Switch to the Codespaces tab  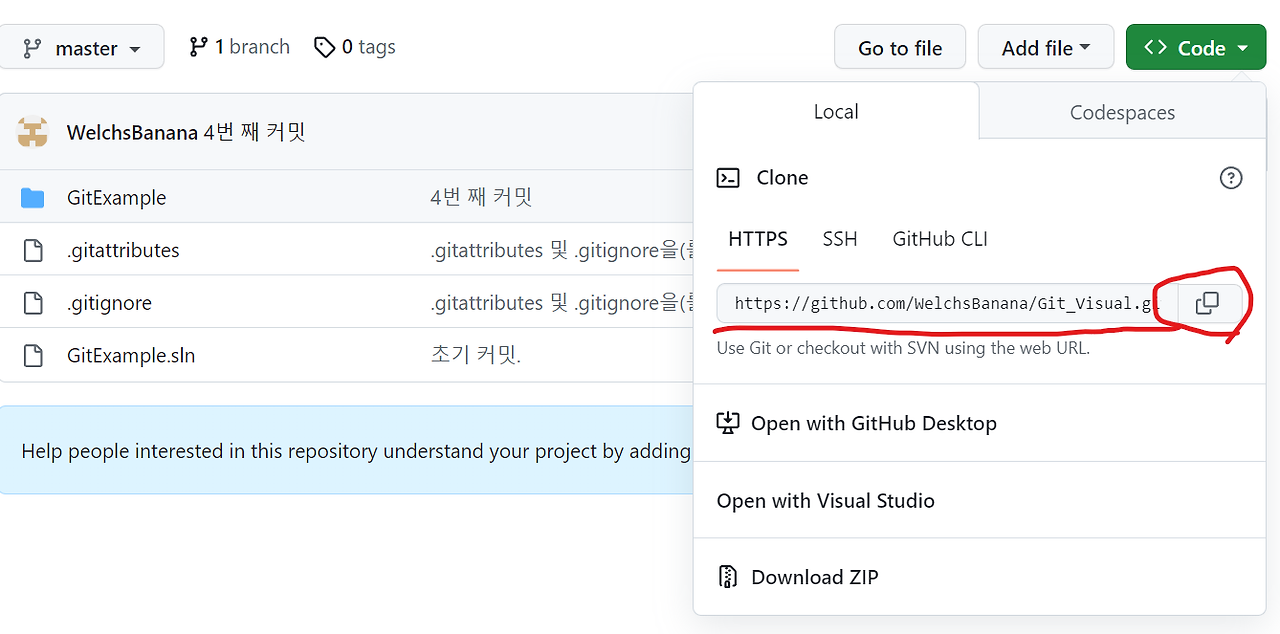point(1122,112)
